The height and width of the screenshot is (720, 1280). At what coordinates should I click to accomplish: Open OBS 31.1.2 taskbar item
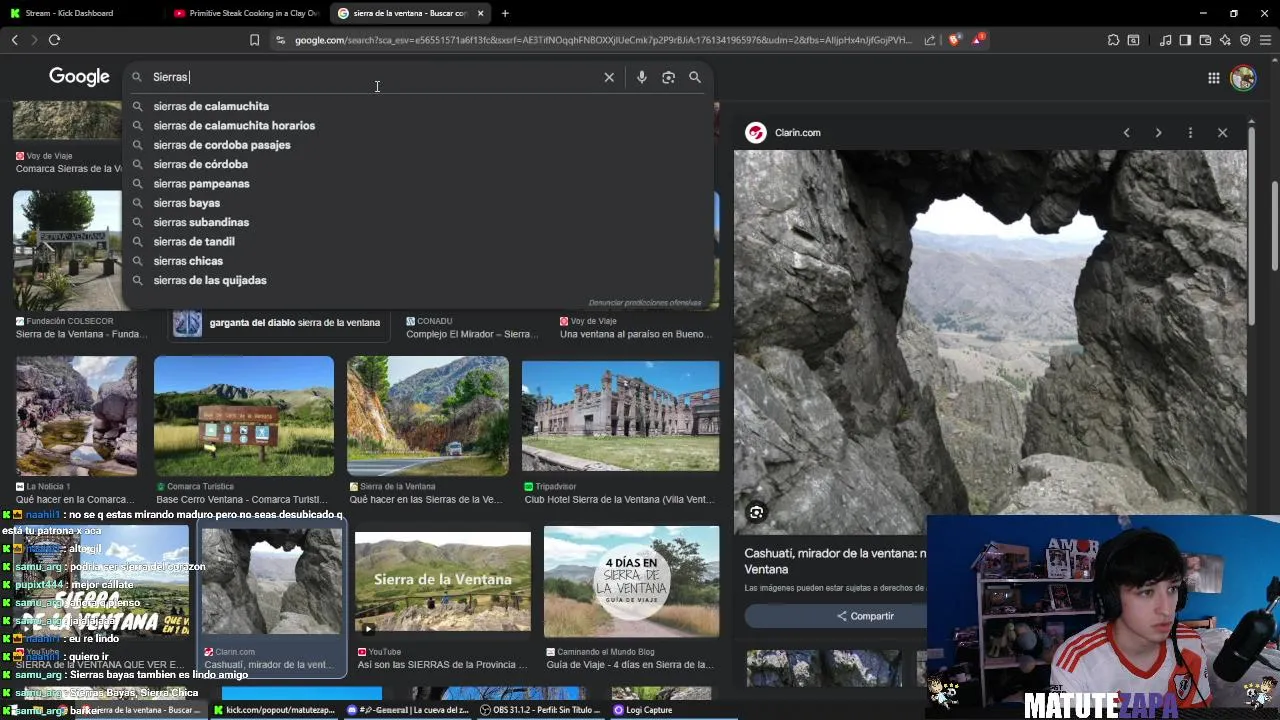click(x=541, y=710)
